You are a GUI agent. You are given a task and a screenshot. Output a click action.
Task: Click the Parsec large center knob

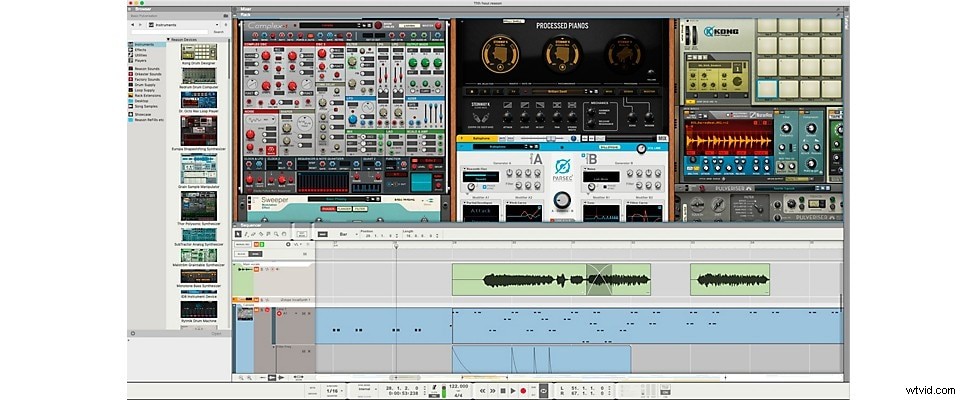click(x=562, y=200)
